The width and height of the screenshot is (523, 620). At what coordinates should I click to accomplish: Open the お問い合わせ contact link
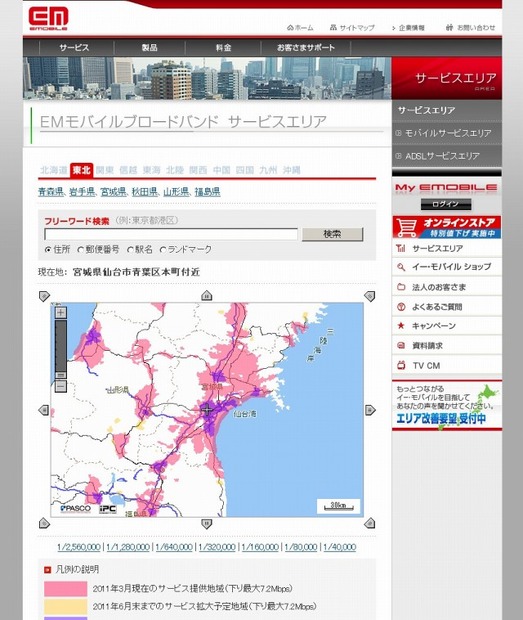pos(470,28)
